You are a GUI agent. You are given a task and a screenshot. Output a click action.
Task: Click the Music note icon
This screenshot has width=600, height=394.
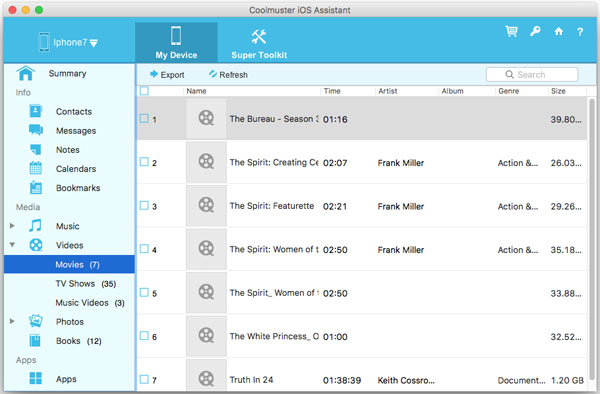[x=35, y=225]
